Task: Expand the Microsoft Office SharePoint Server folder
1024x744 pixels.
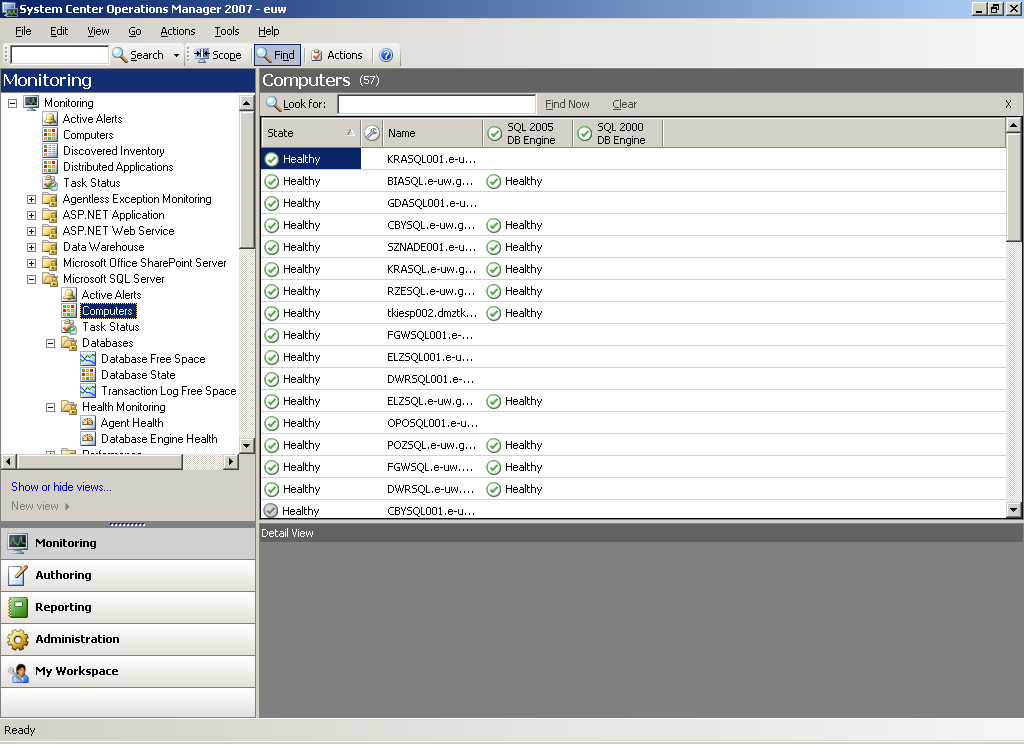Action: pos(31,263)
